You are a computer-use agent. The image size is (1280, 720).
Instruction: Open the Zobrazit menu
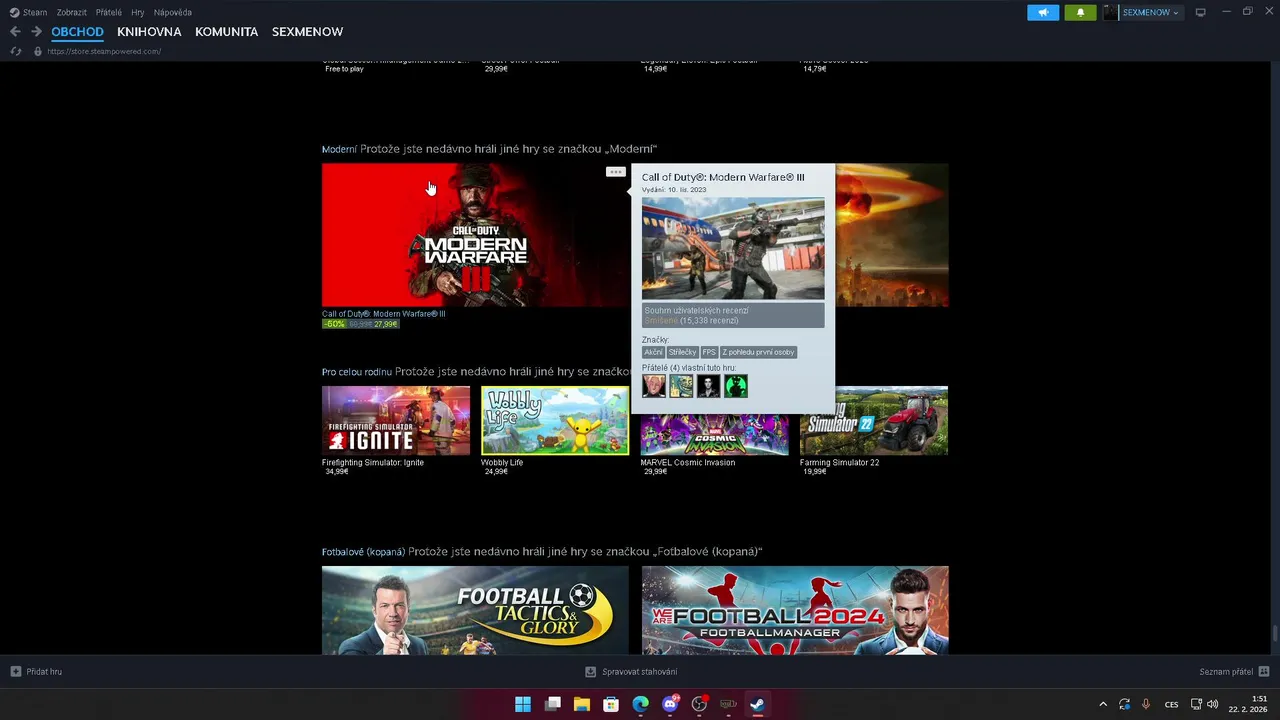coord(71,12)
